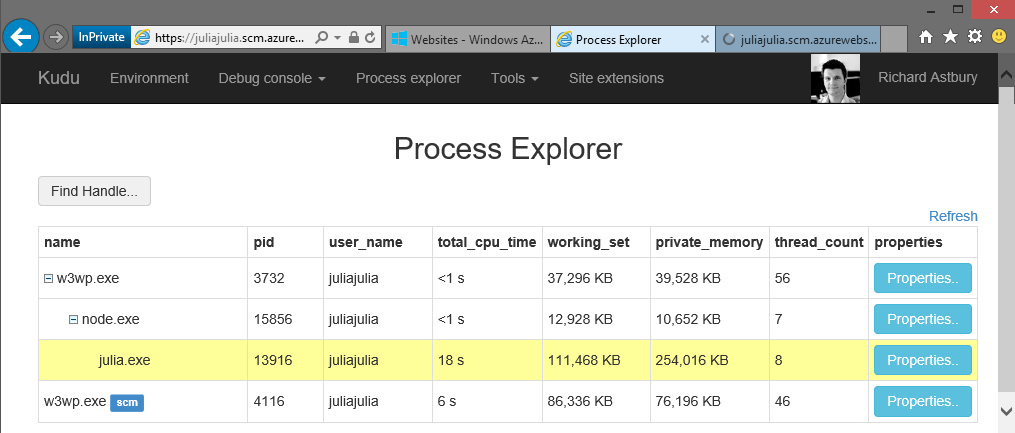Image resolution: width=1015 pixels, height=433 pixels.
Task: Switch to the Websites - Windows Azure tab
Action: tap(467, 39)
